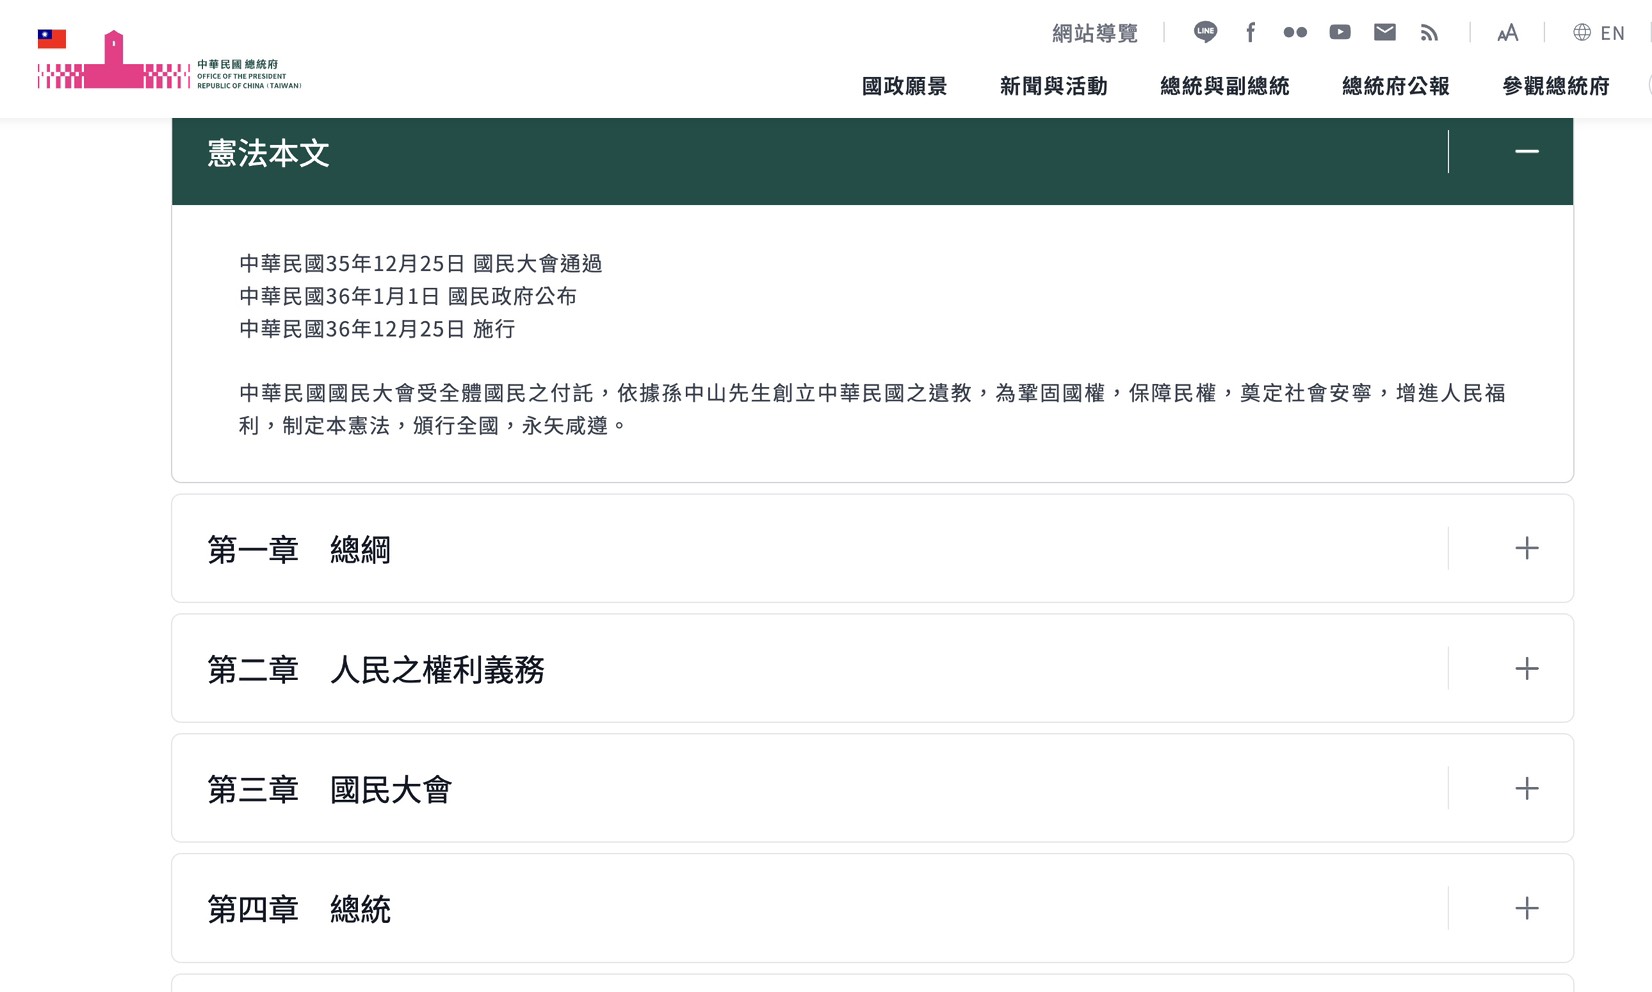Open the 總統府公報 menu

pos(1395,86)
